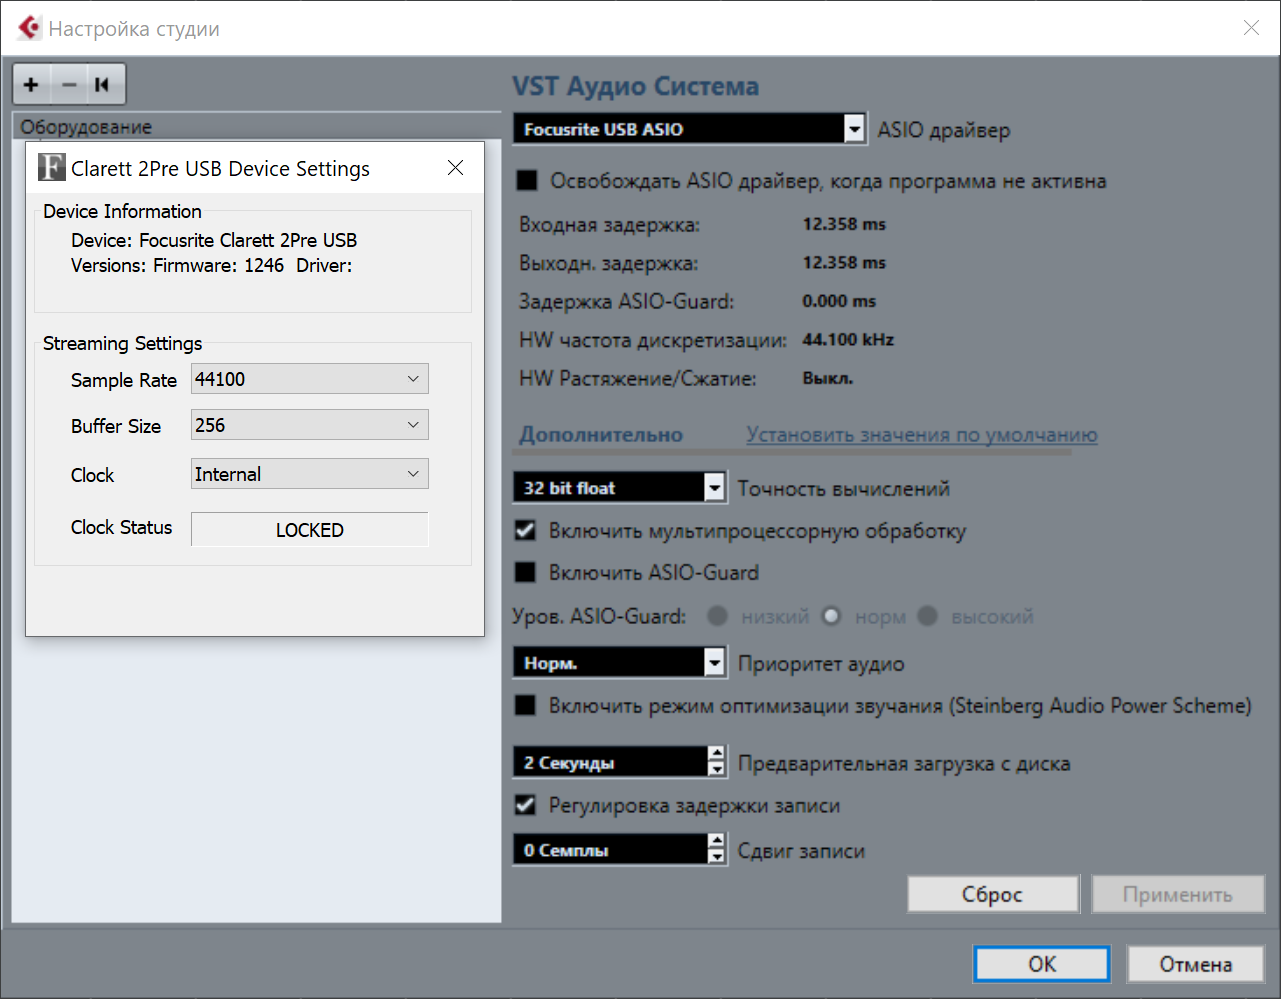This screenshot has height=999, width=1281.
Task: Click up arrow on disk preload stepper
Action: click(x=716, y=754)
